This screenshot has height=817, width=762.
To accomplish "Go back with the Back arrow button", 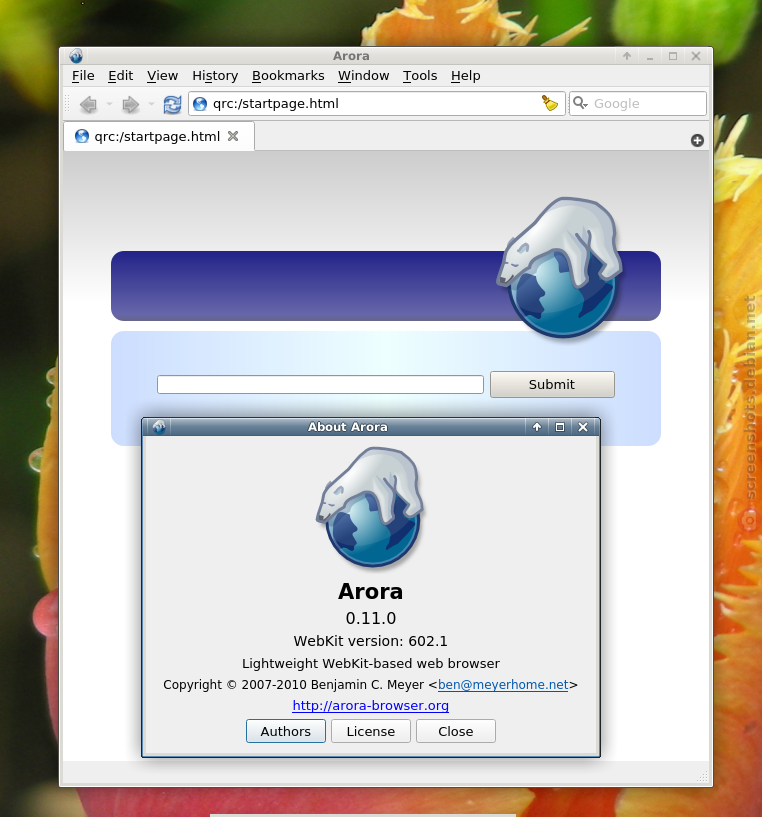I will (89, 104).
